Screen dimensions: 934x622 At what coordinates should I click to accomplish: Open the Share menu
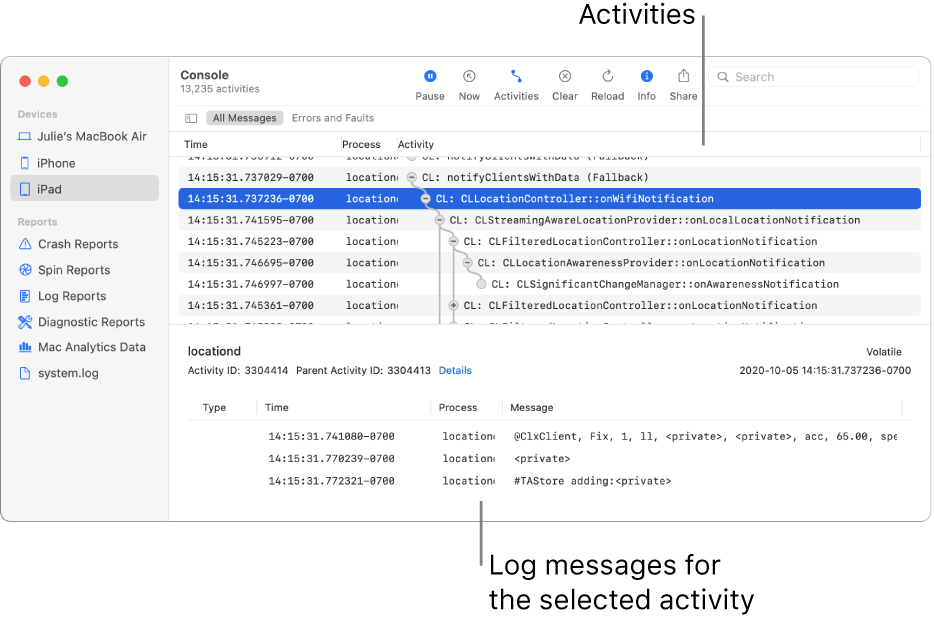click(x=683, y=85)
